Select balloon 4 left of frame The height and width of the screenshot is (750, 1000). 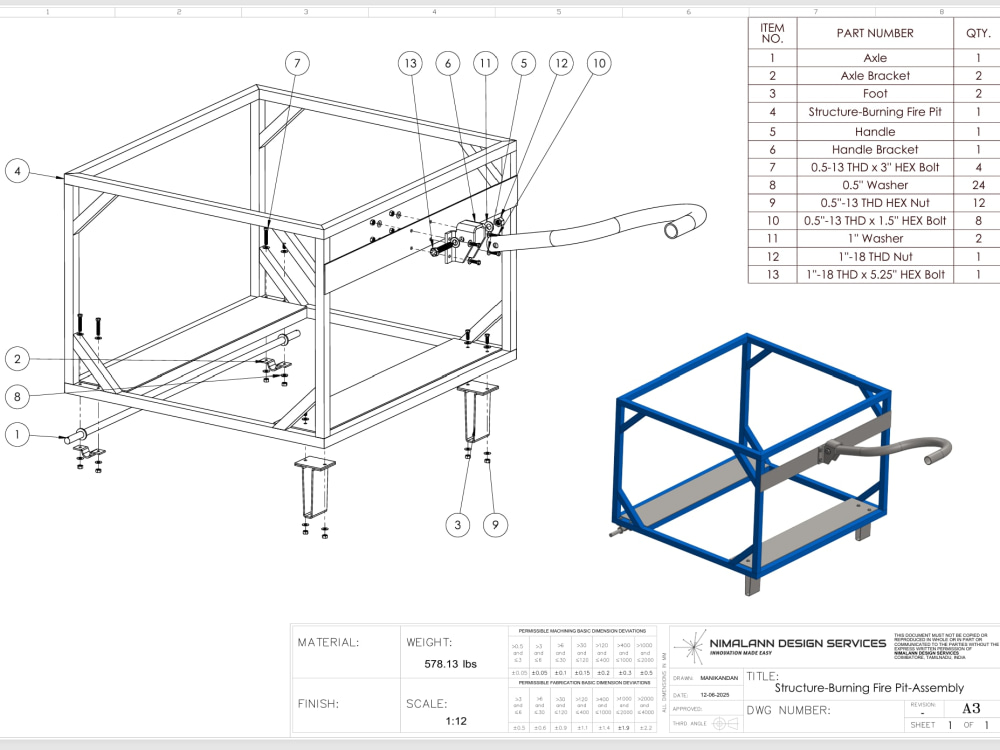(17, 171)
